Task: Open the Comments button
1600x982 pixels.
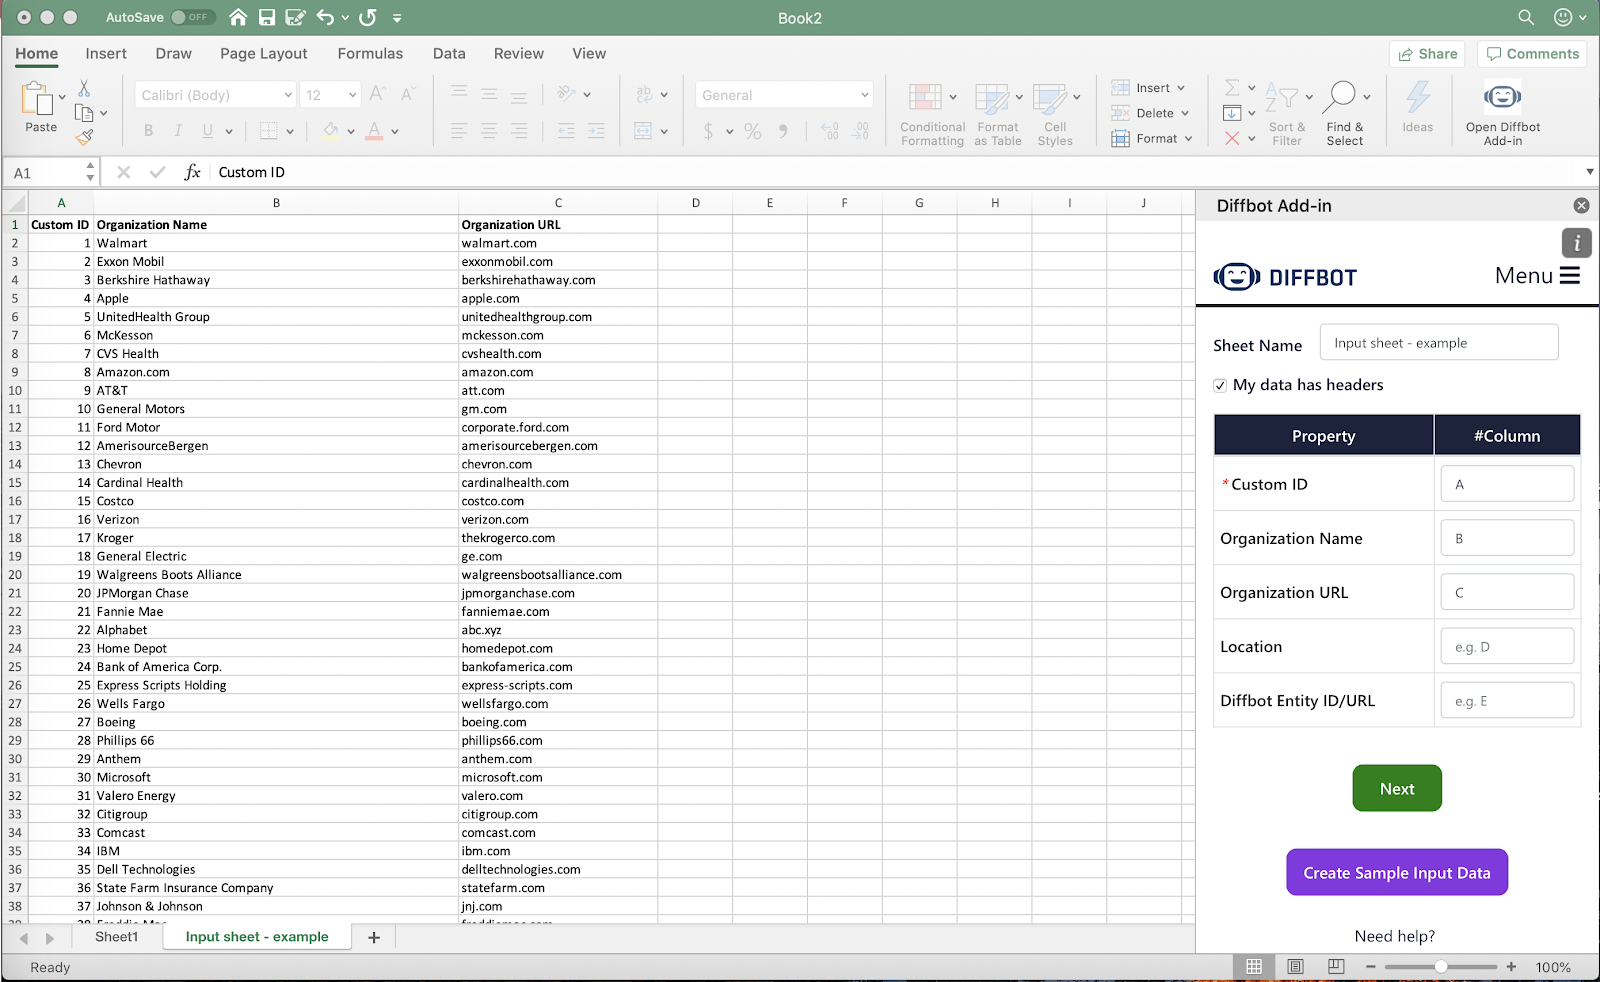Action: pos(1533,54)
